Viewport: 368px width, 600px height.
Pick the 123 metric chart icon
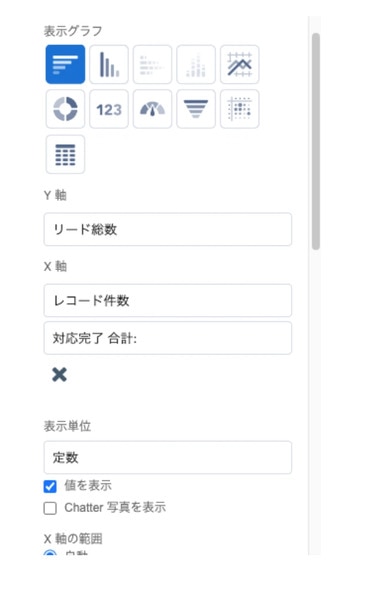tap(109, 109)
